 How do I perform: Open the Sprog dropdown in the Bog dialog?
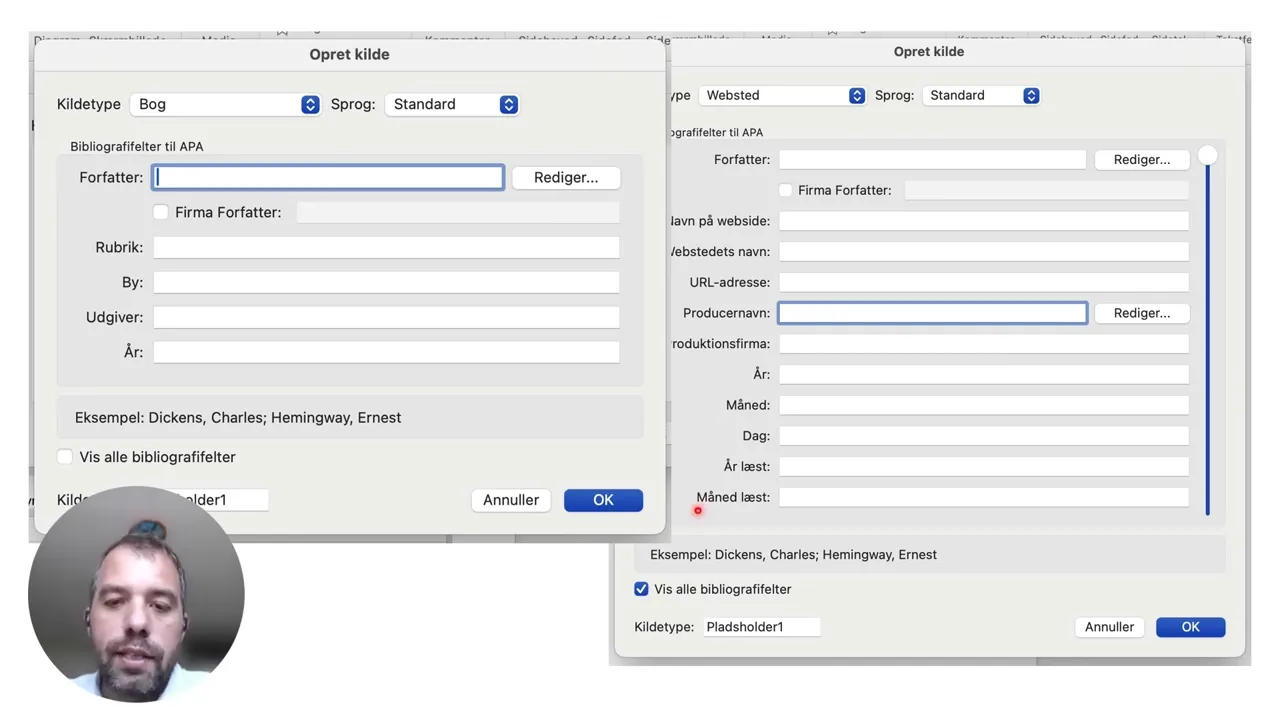(x=452, y=104)
